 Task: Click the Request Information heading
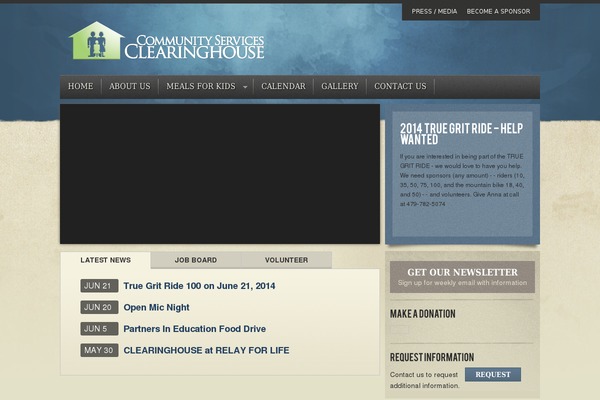[x=432, y=358]
